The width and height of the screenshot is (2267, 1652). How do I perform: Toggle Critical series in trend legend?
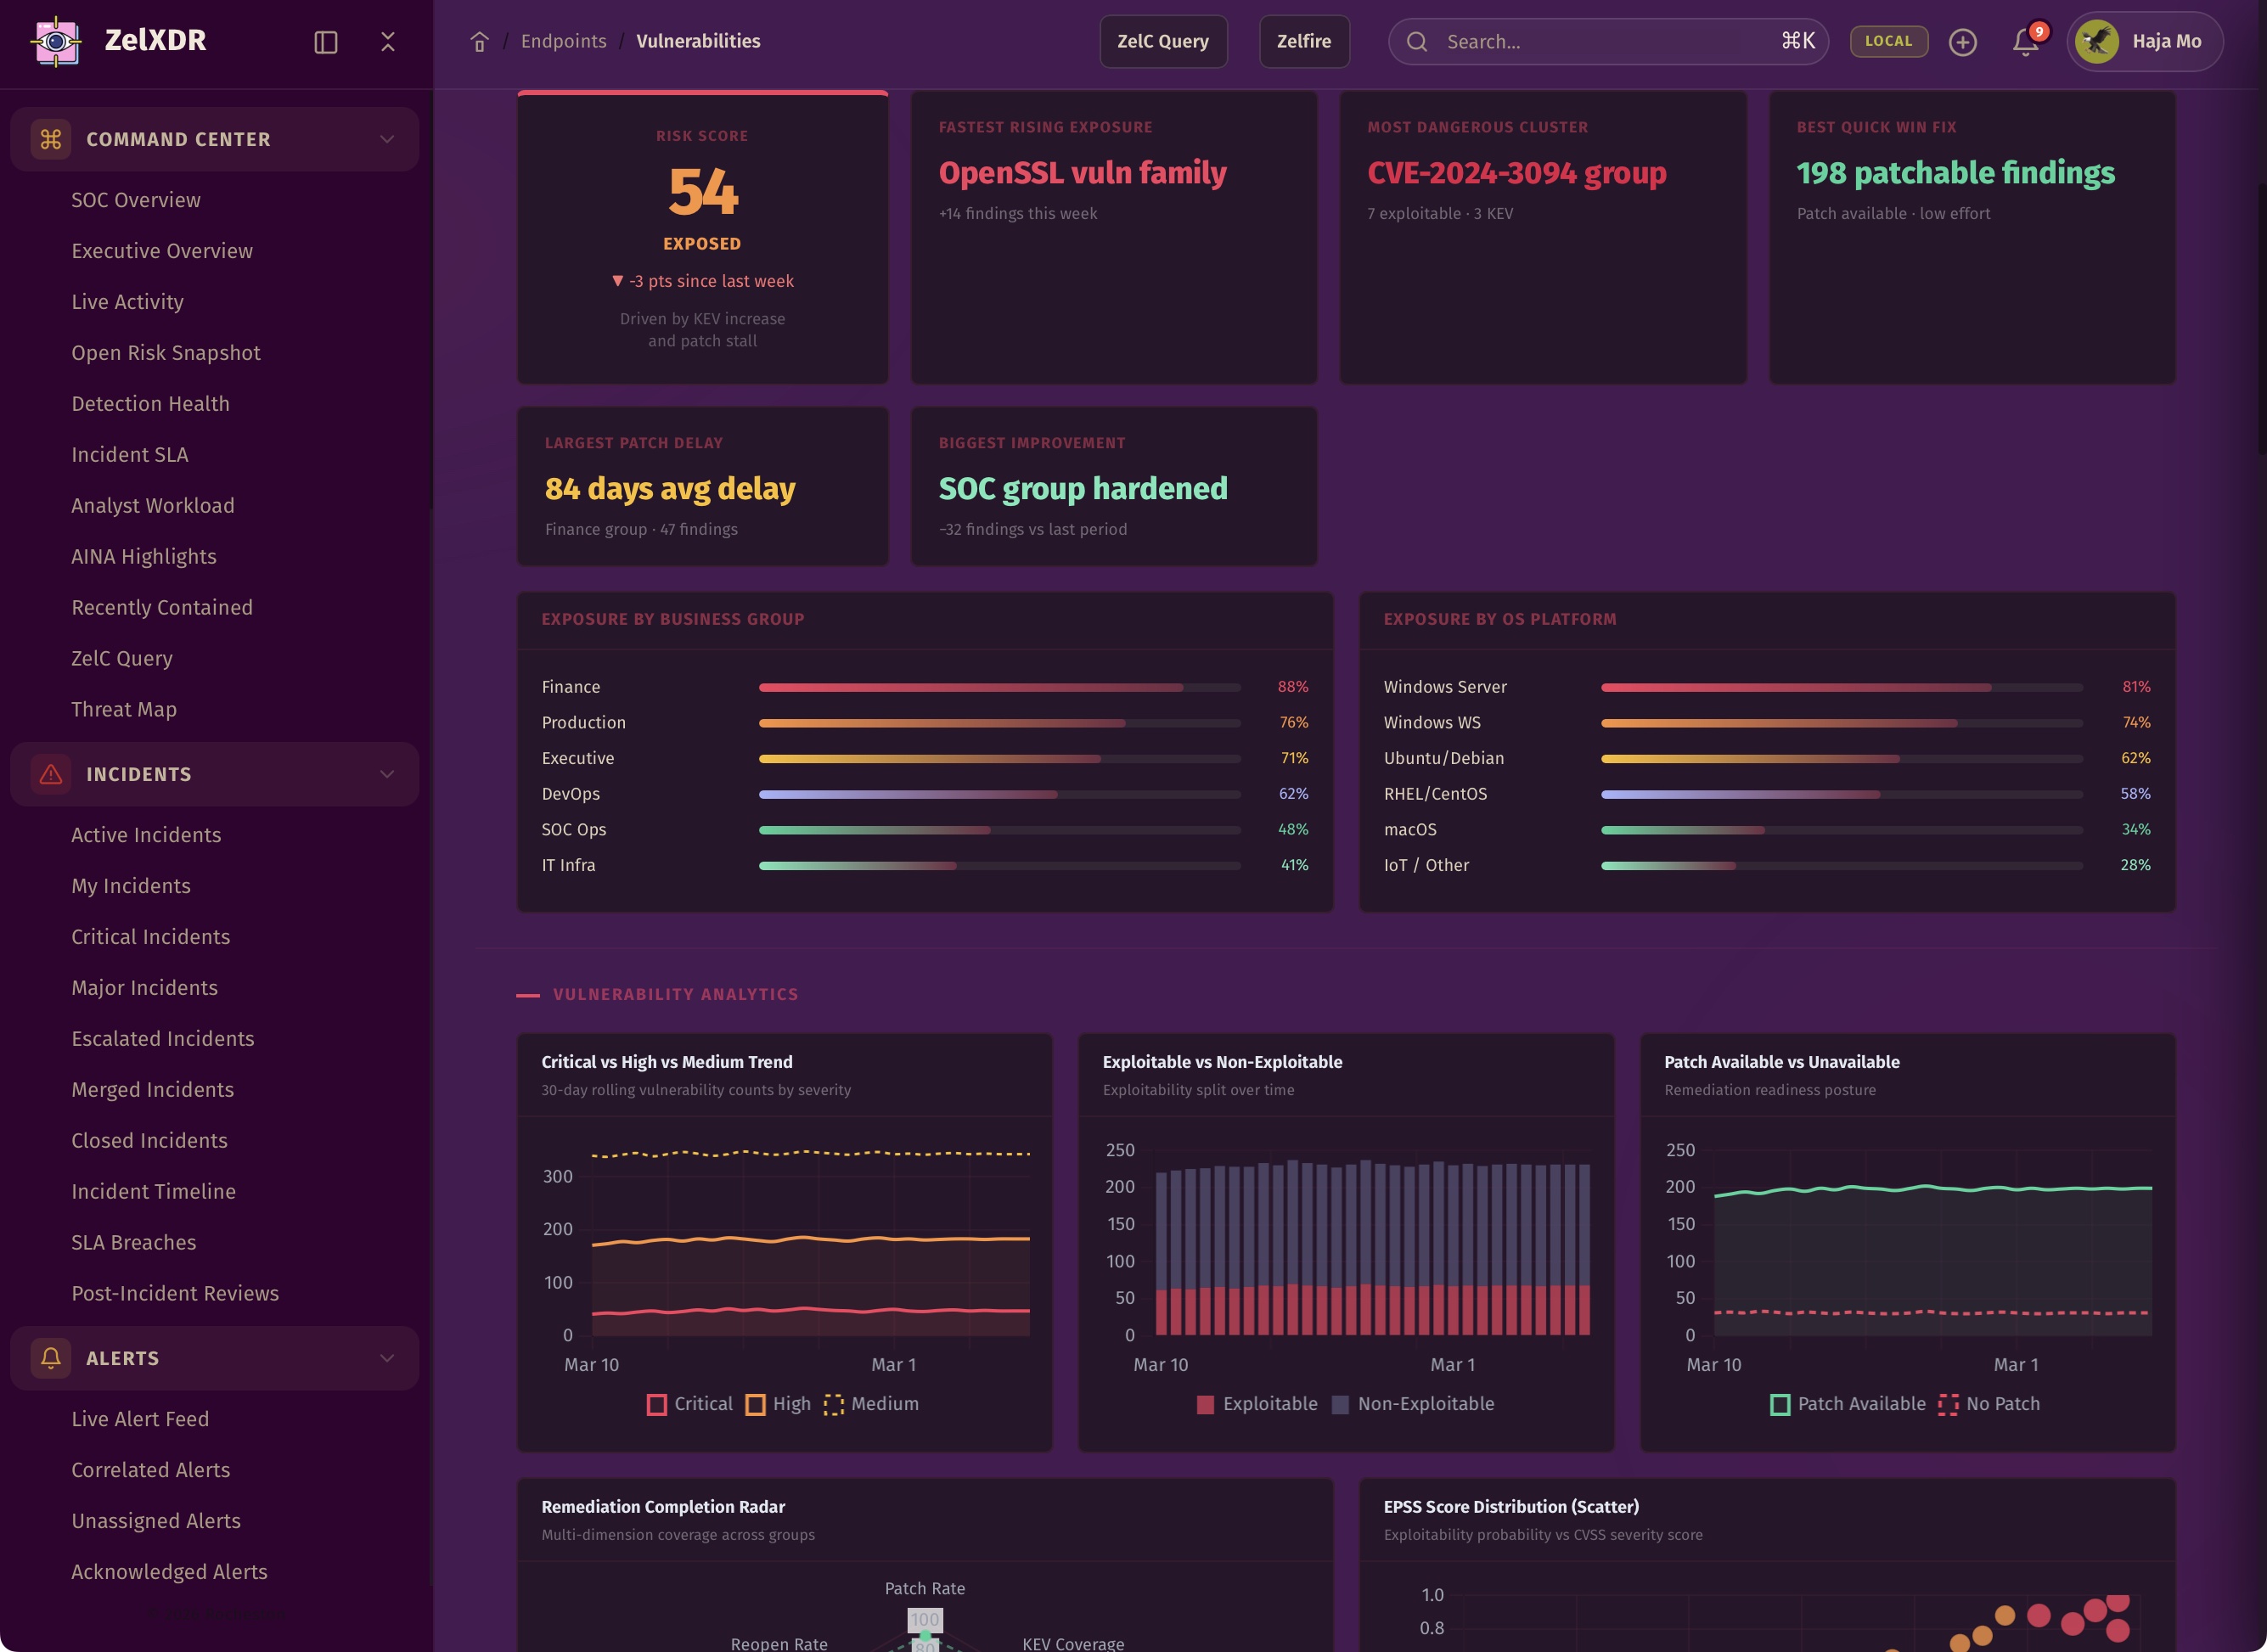[x=690, y=1404]
